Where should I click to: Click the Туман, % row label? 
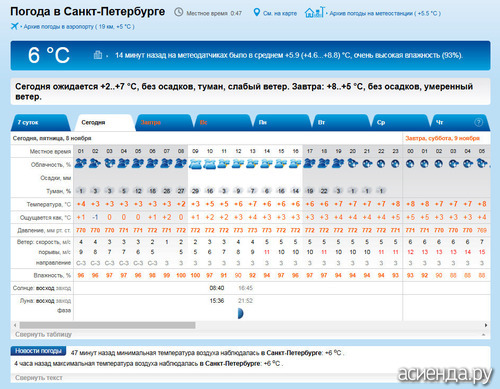[59, 191]
